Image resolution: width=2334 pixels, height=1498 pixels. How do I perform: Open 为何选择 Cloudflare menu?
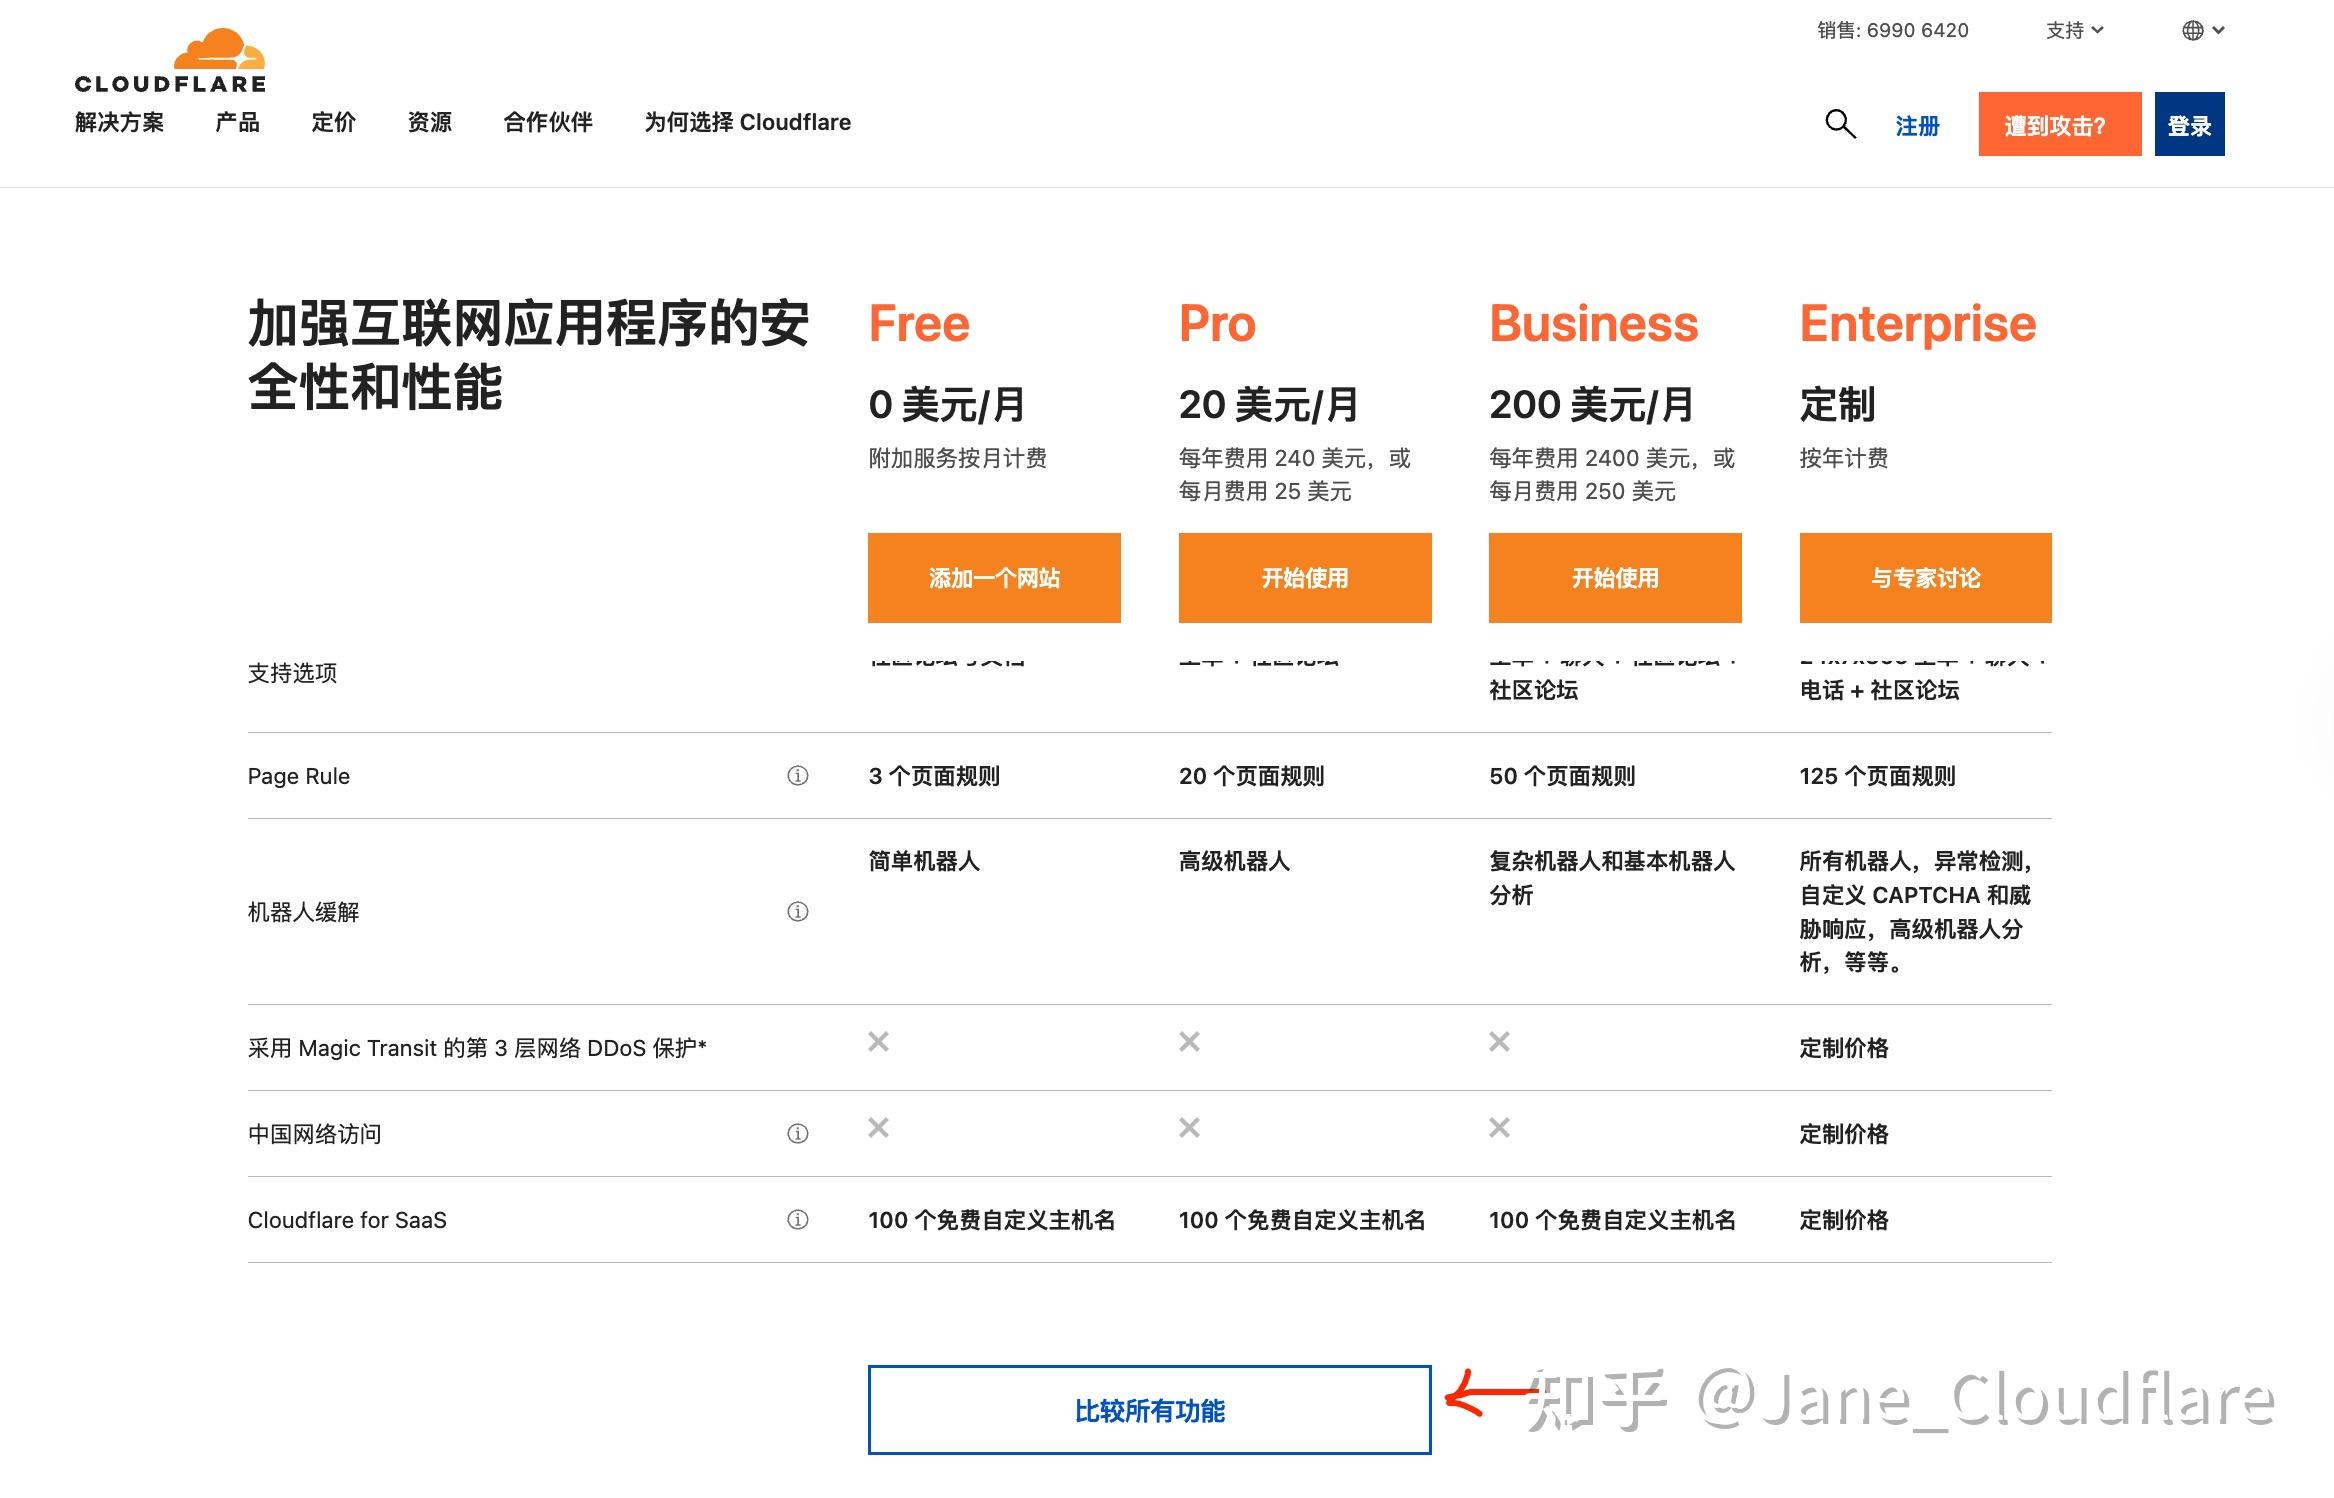747,122
